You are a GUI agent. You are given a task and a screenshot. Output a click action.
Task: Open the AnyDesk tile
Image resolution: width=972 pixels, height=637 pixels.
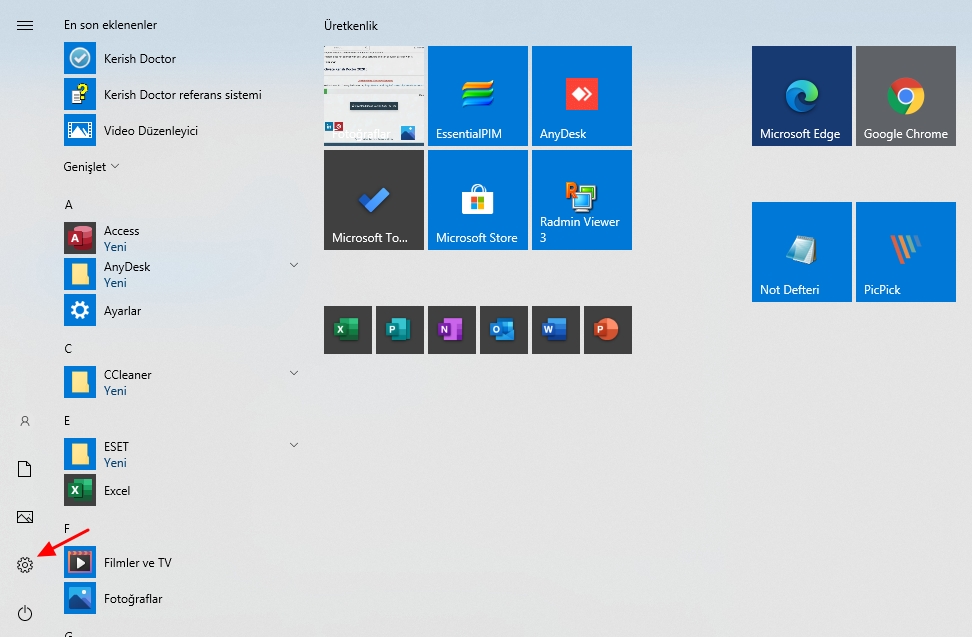pyautogui.click(x=582, y=96)
